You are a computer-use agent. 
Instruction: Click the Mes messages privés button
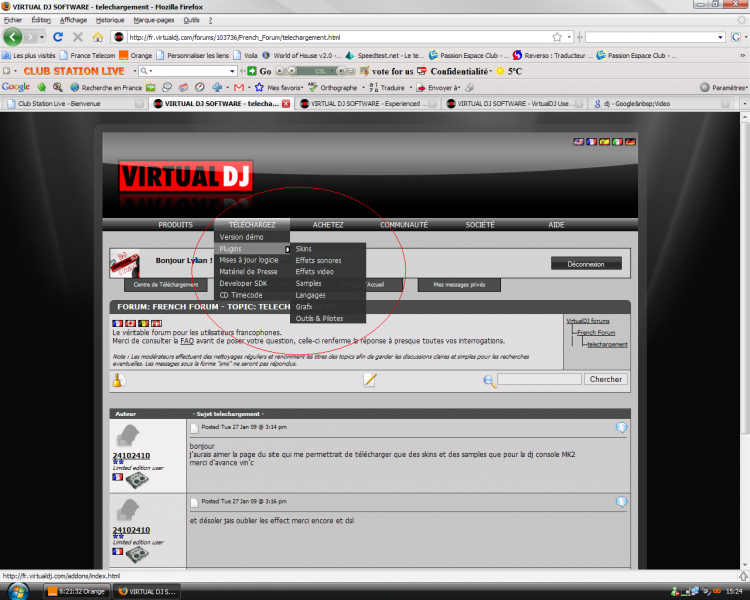point(459,285)
